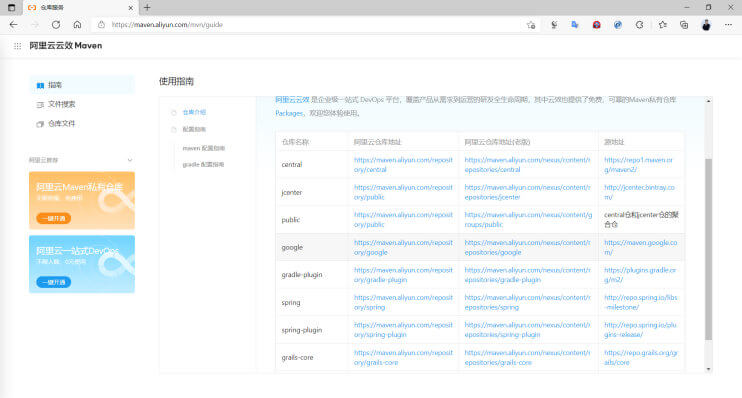The width and height of the screenshot is (742, 398).
Task: Click the toolbar extension icon left of translate
Action: click(x=554, y=25)
